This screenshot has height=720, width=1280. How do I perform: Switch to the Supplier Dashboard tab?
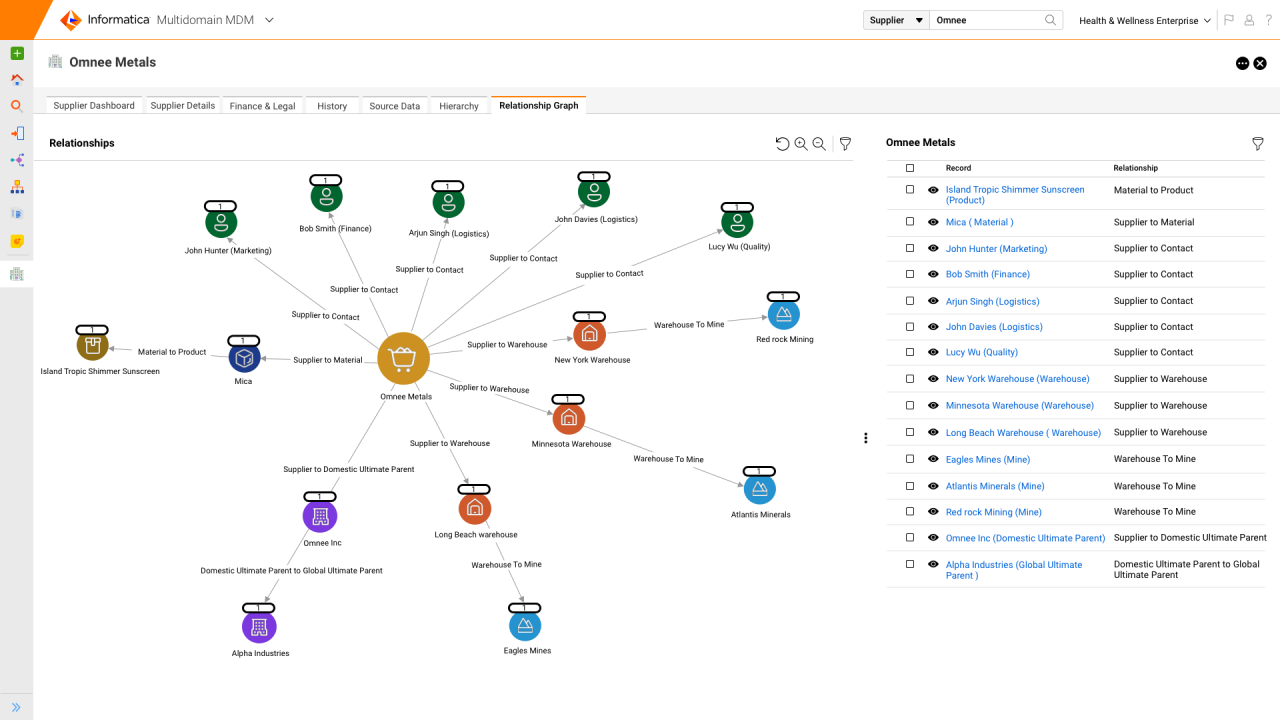coord(94,105)
